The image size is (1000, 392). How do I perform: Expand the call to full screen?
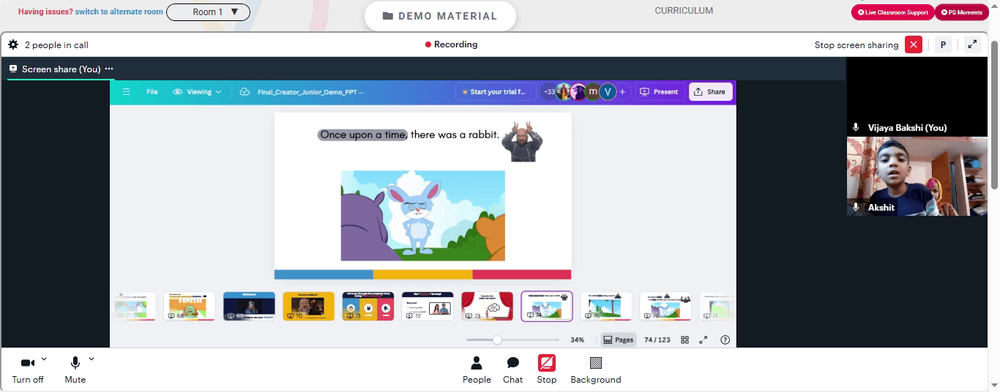[x=972, y=45]
